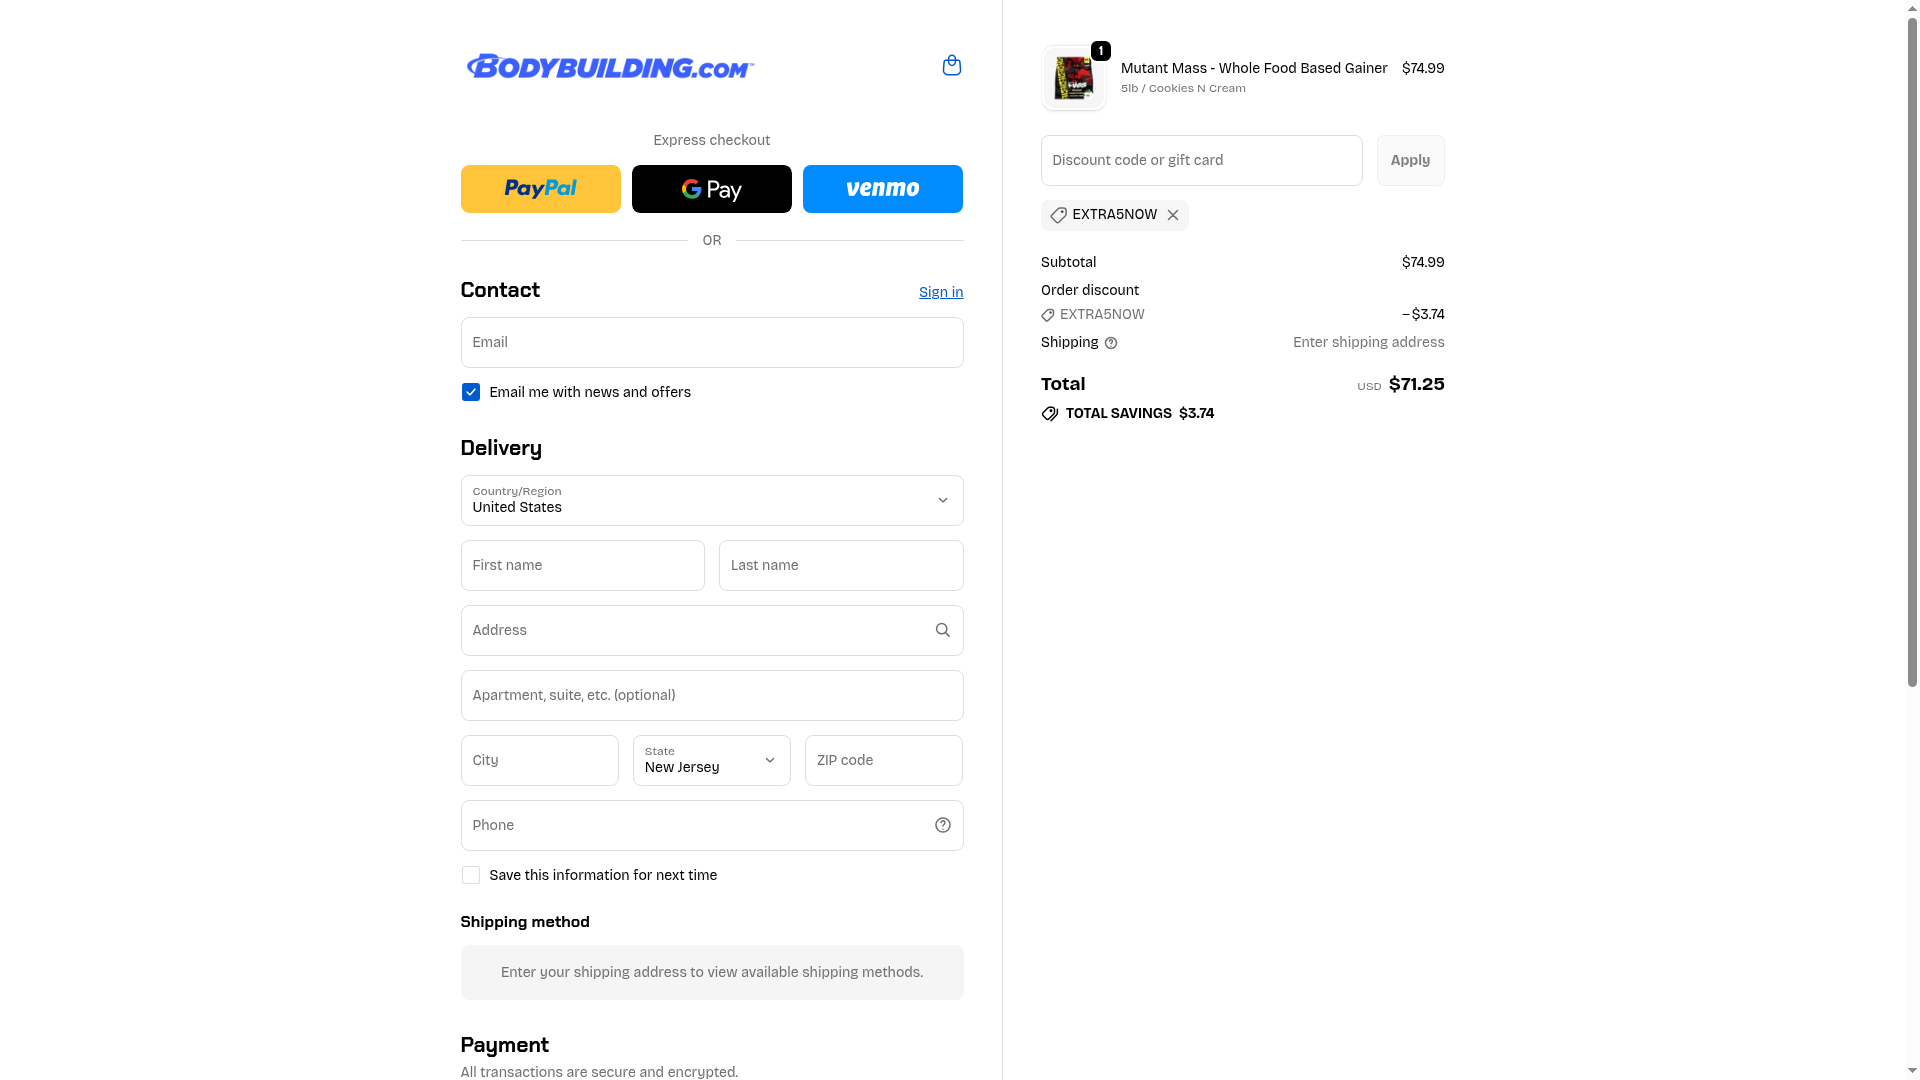Focus the Discount code or gift card field
The width and height of the screenshot is (1920, 1080).
1202,160
